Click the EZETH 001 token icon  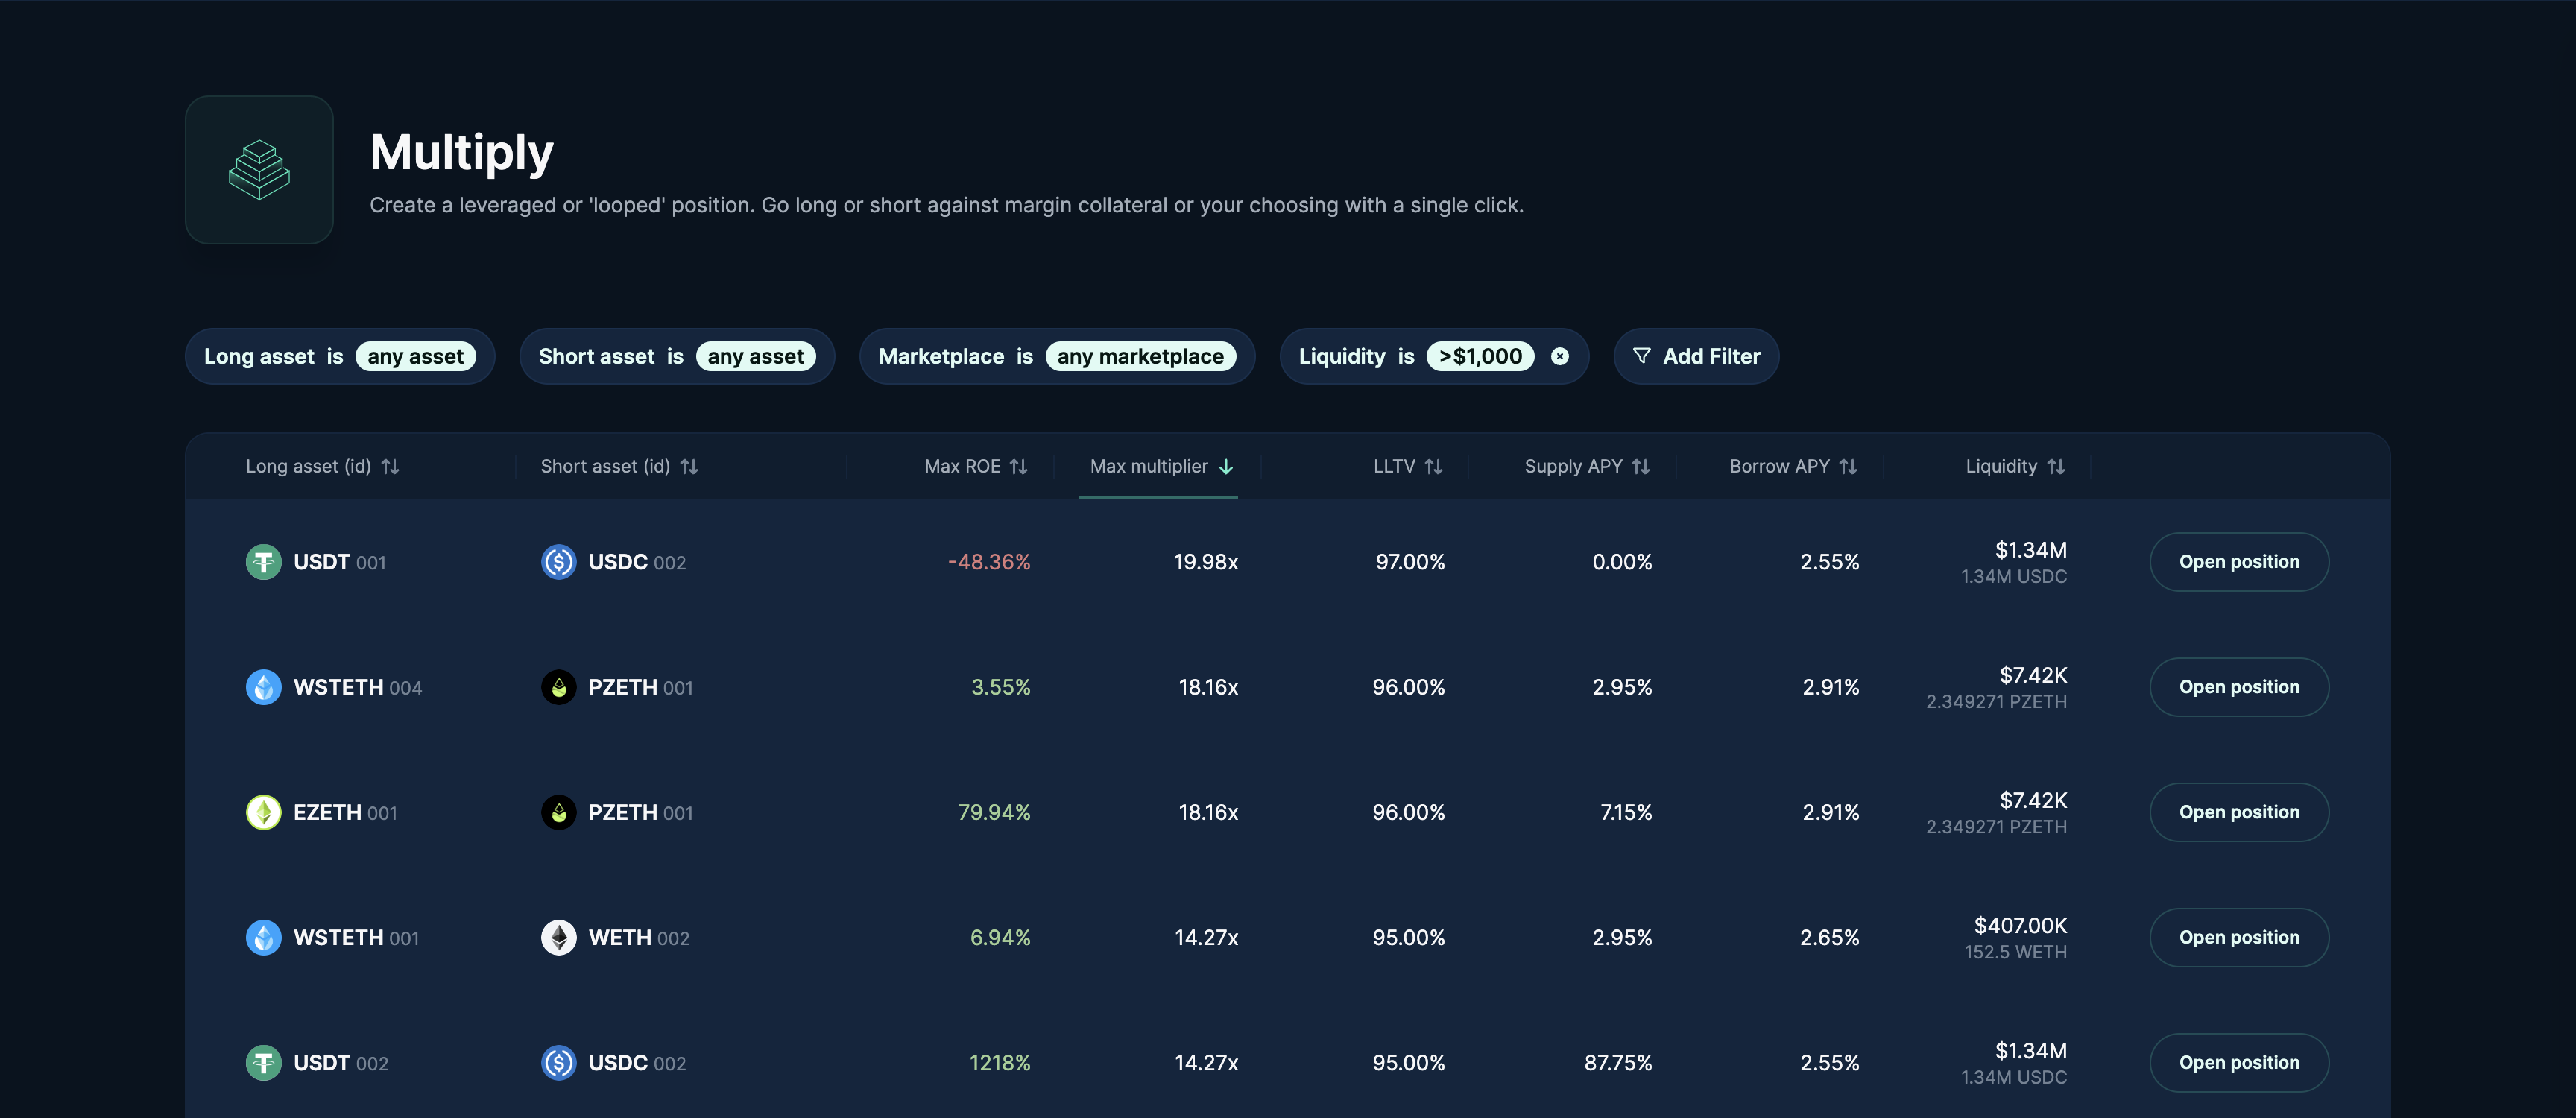[264, 812]
